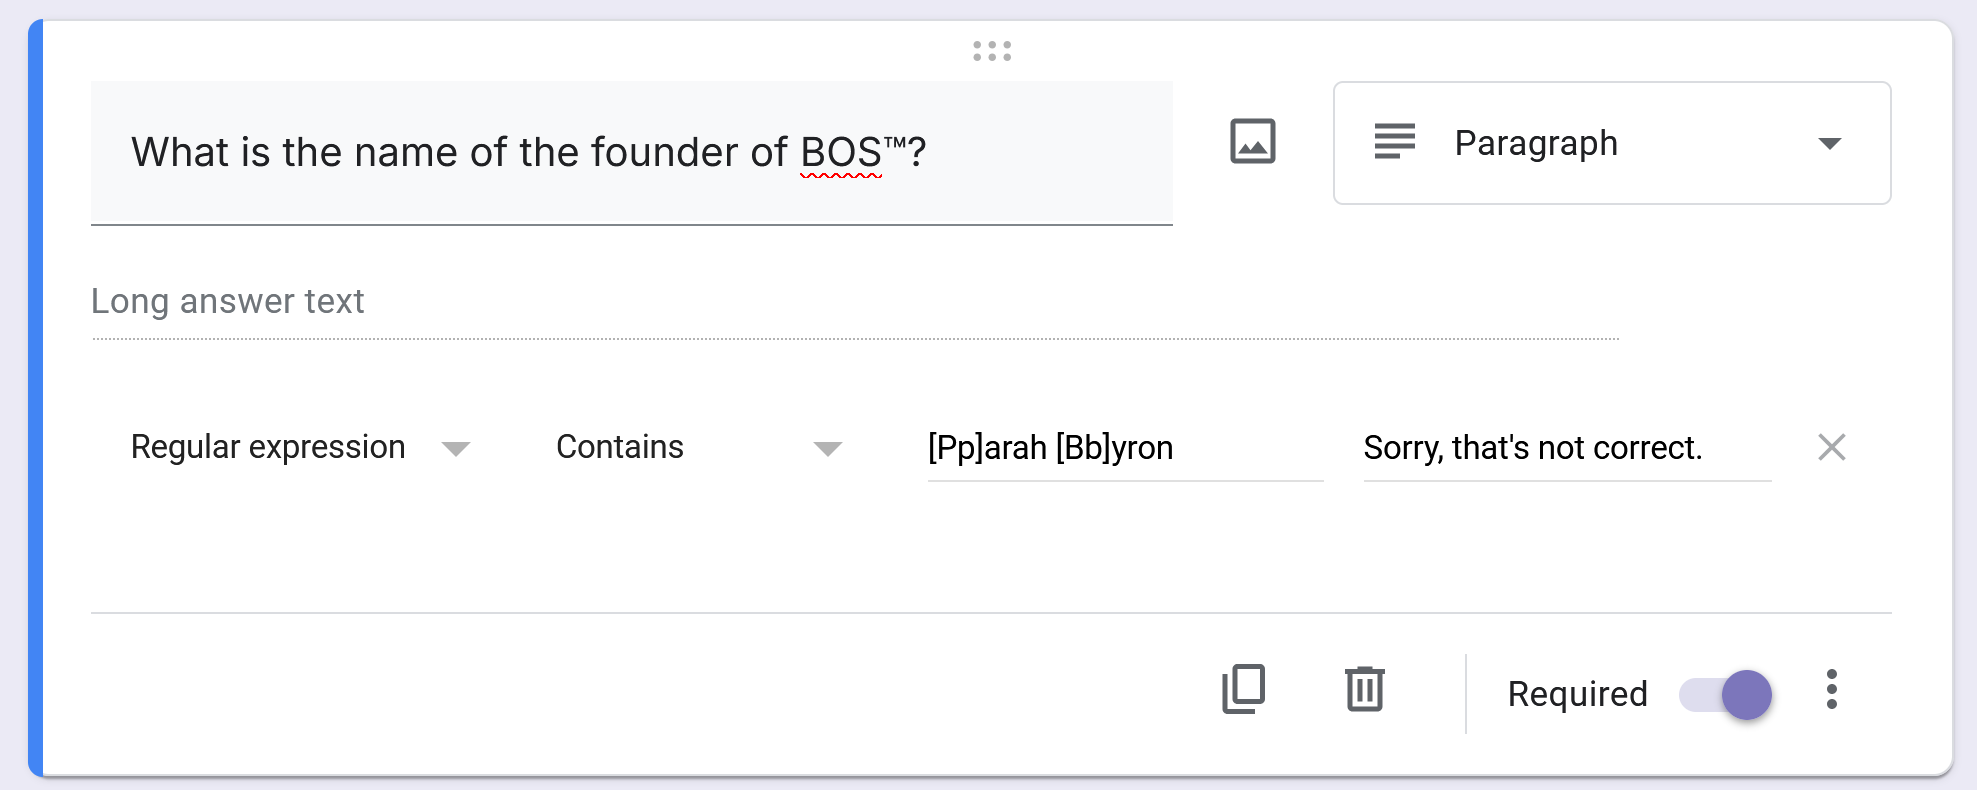Edit the error text "Sorry, that's not correct."
The width and height of the screenshot is (1977, 790).
click(x=1567, y=449)
